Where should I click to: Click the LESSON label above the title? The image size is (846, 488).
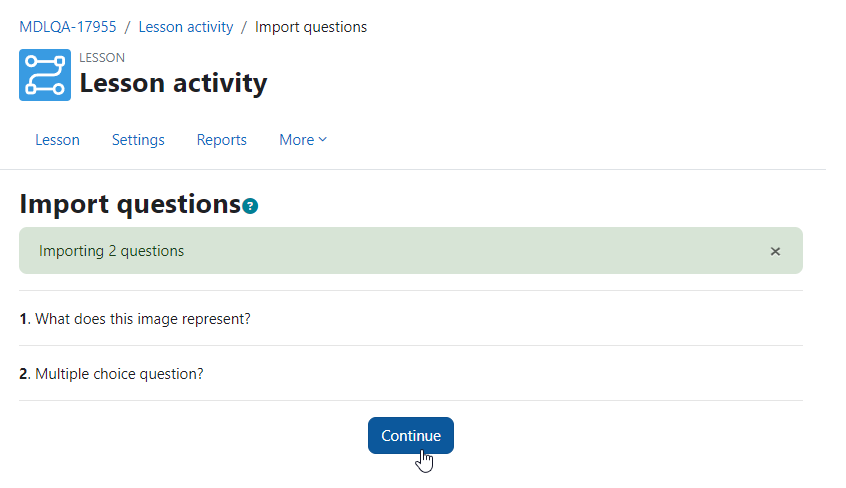click(102, 58)
